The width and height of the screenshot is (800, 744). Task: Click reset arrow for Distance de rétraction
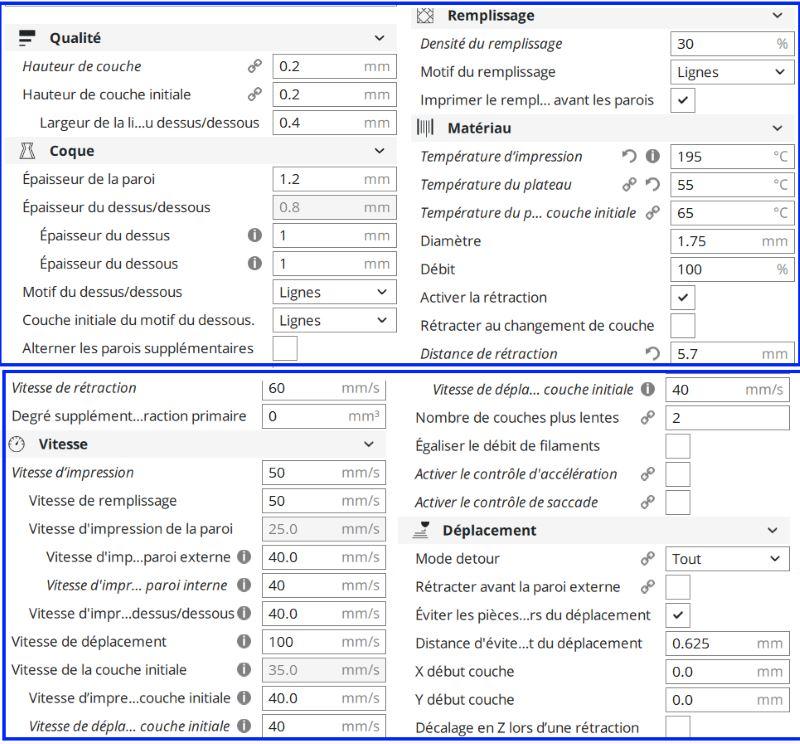pos(654,353)
